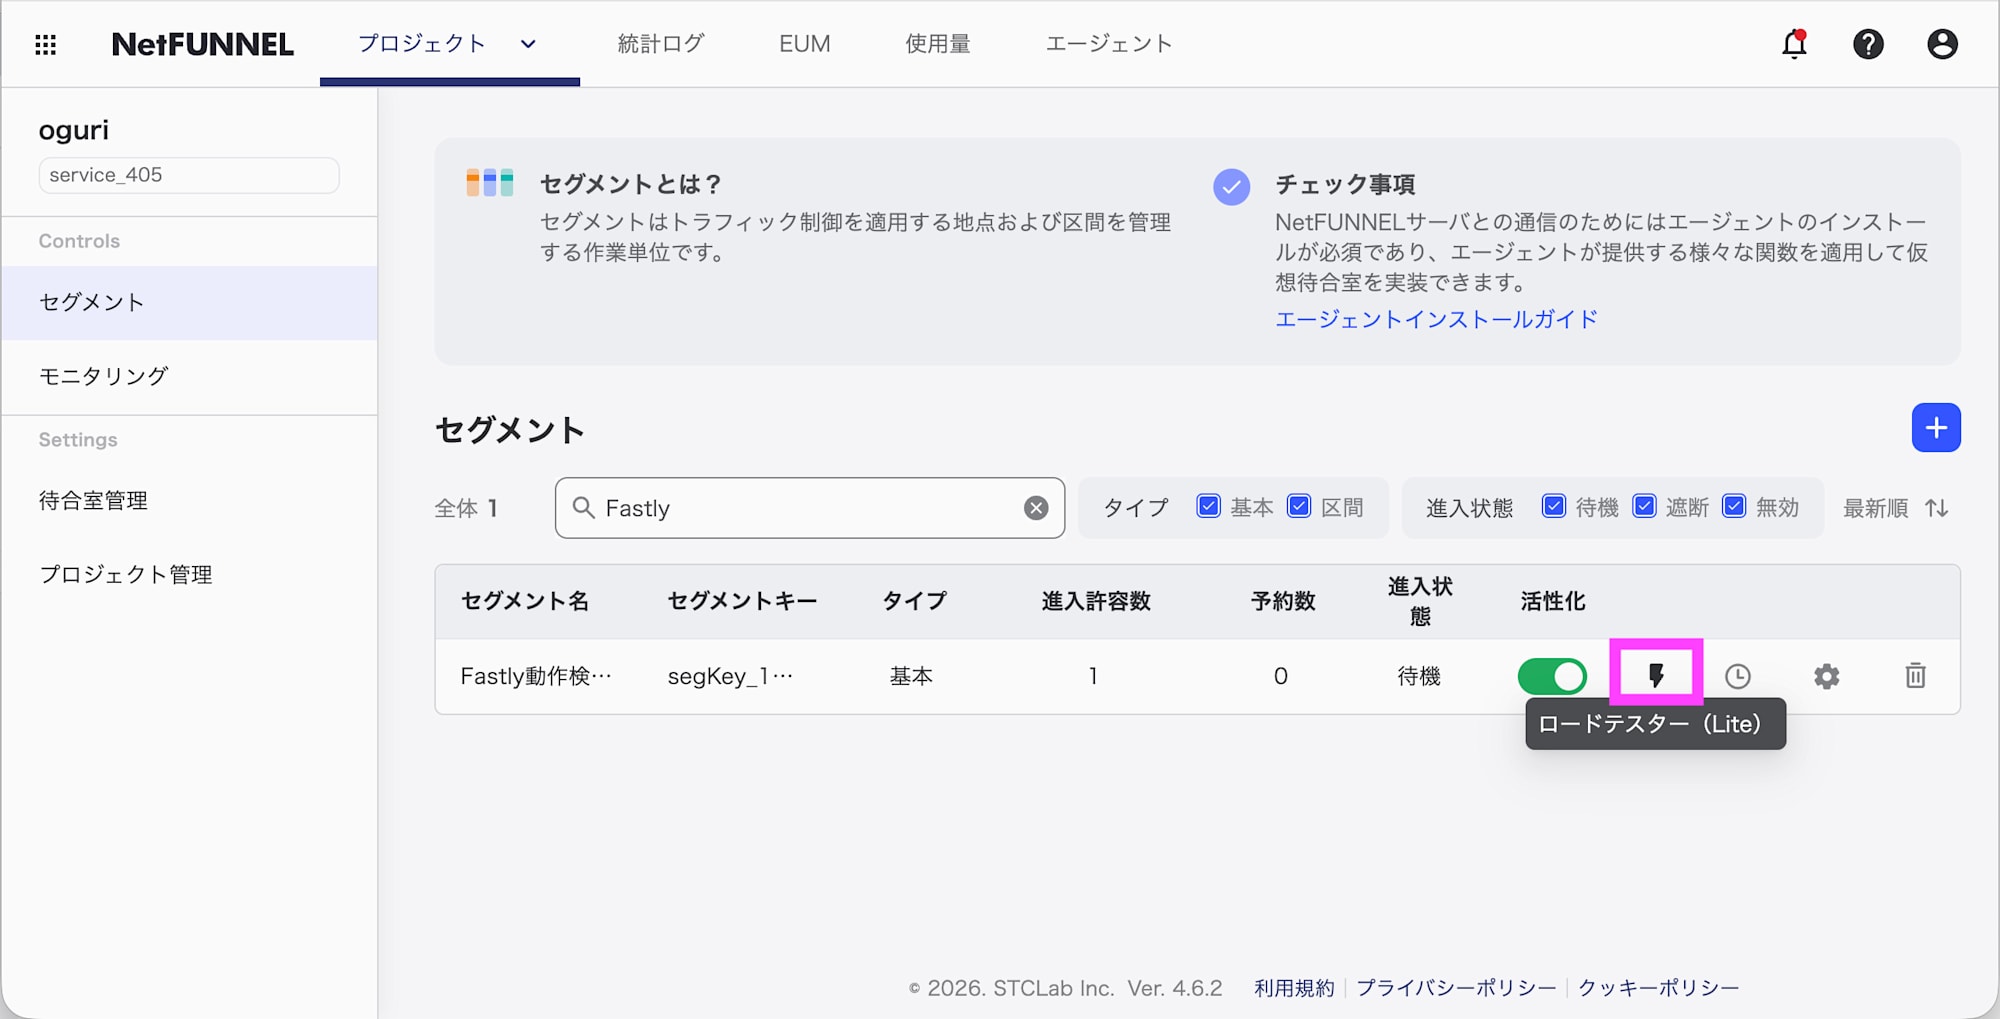Open the history icon for the Fastly segment

tap(1738, 676)
